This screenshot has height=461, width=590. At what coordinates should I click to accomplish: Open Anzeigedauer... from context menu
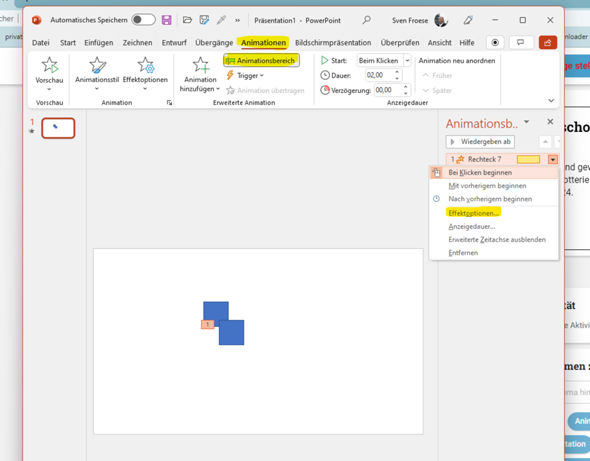tap(494, 227)
